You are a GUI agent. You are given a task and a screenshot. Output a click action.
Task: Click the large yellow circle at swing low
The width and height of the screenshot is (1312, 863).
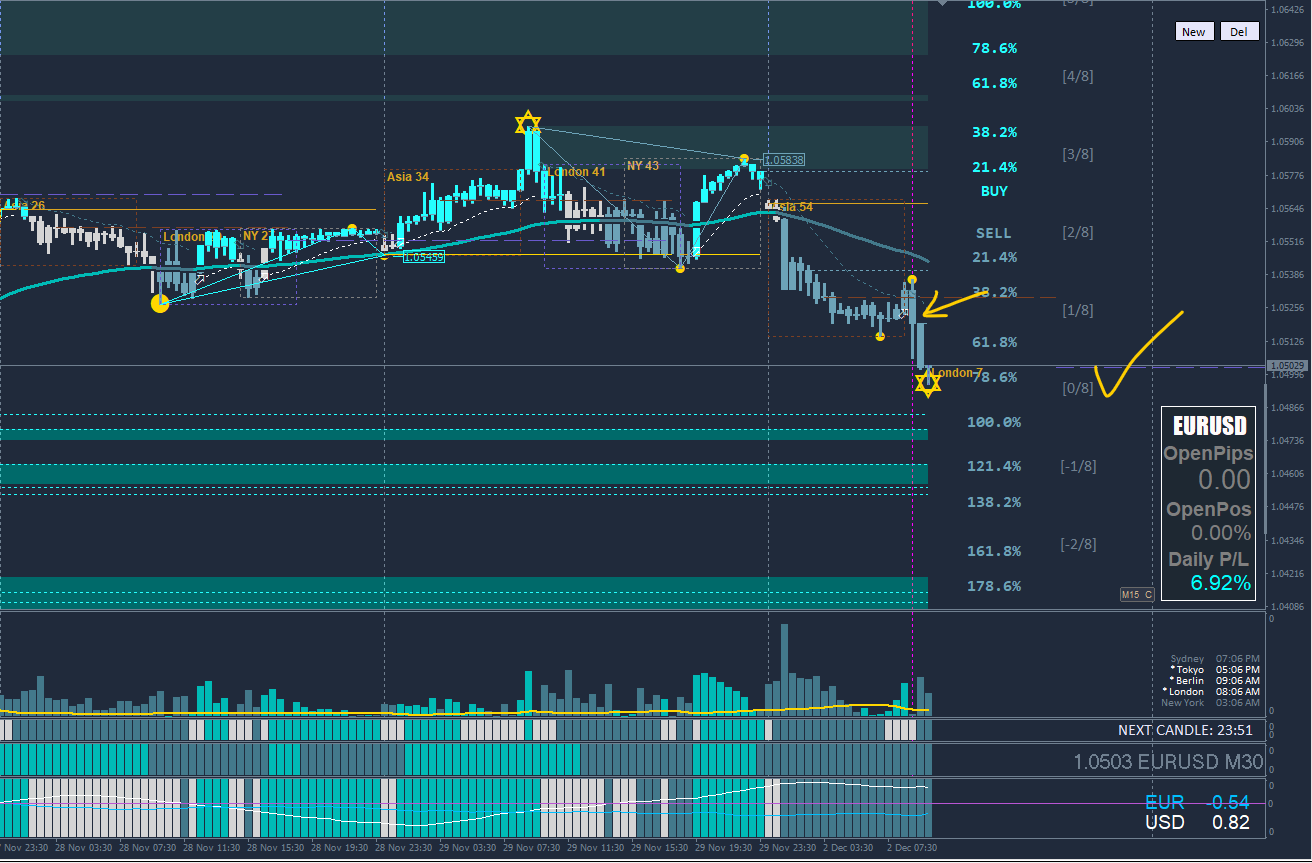(x=160, y=303)
